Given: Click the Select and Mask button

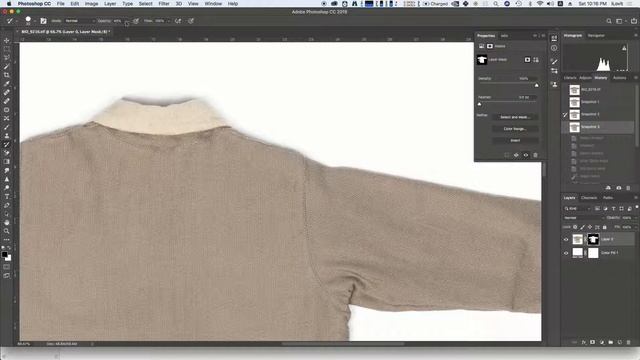Looking at the screenshot, I should pyautogui.click(x=515, y=117).
